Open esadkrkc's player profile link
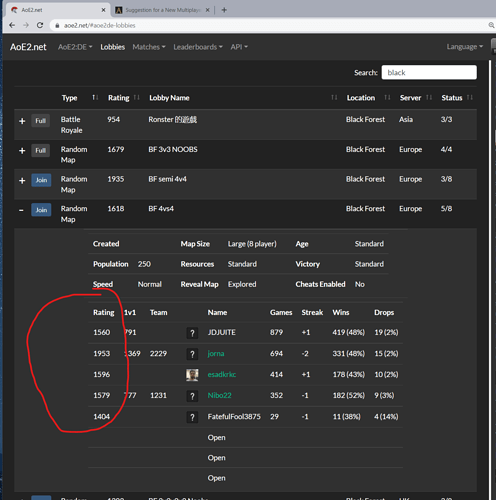The width and height of the screenshot is (496, 500). pyautogui.click(x=222, y=374)
